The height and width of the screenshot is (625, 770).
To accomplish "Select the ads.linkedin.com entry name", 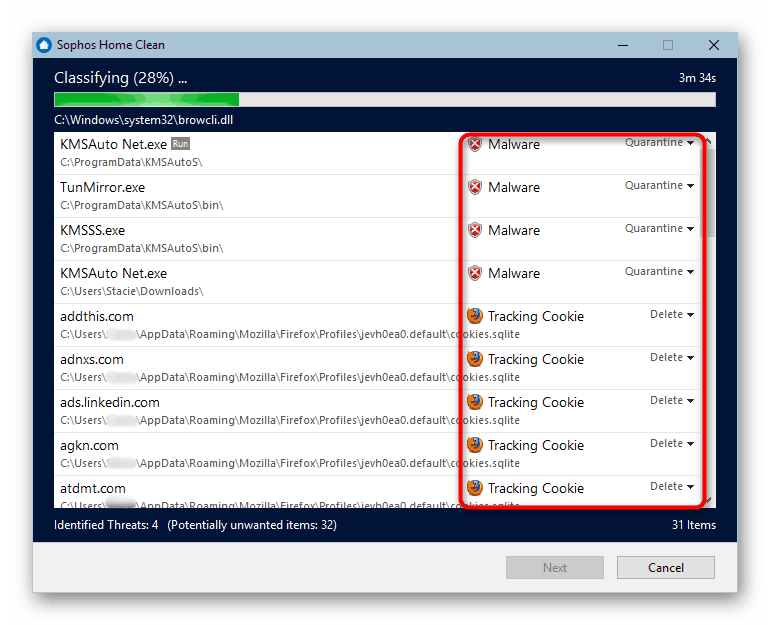I will tap(110, 403).
